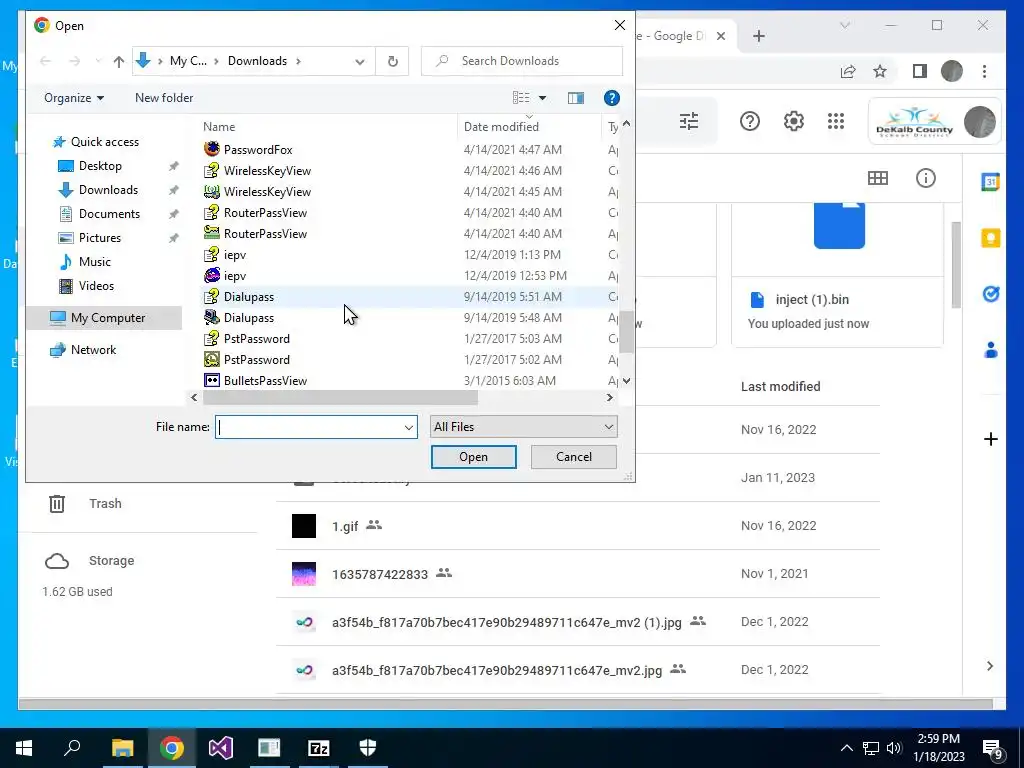Screen dimensions: 1024x768
Task: Select the BulletsPassView file
Action: (265, 381)
